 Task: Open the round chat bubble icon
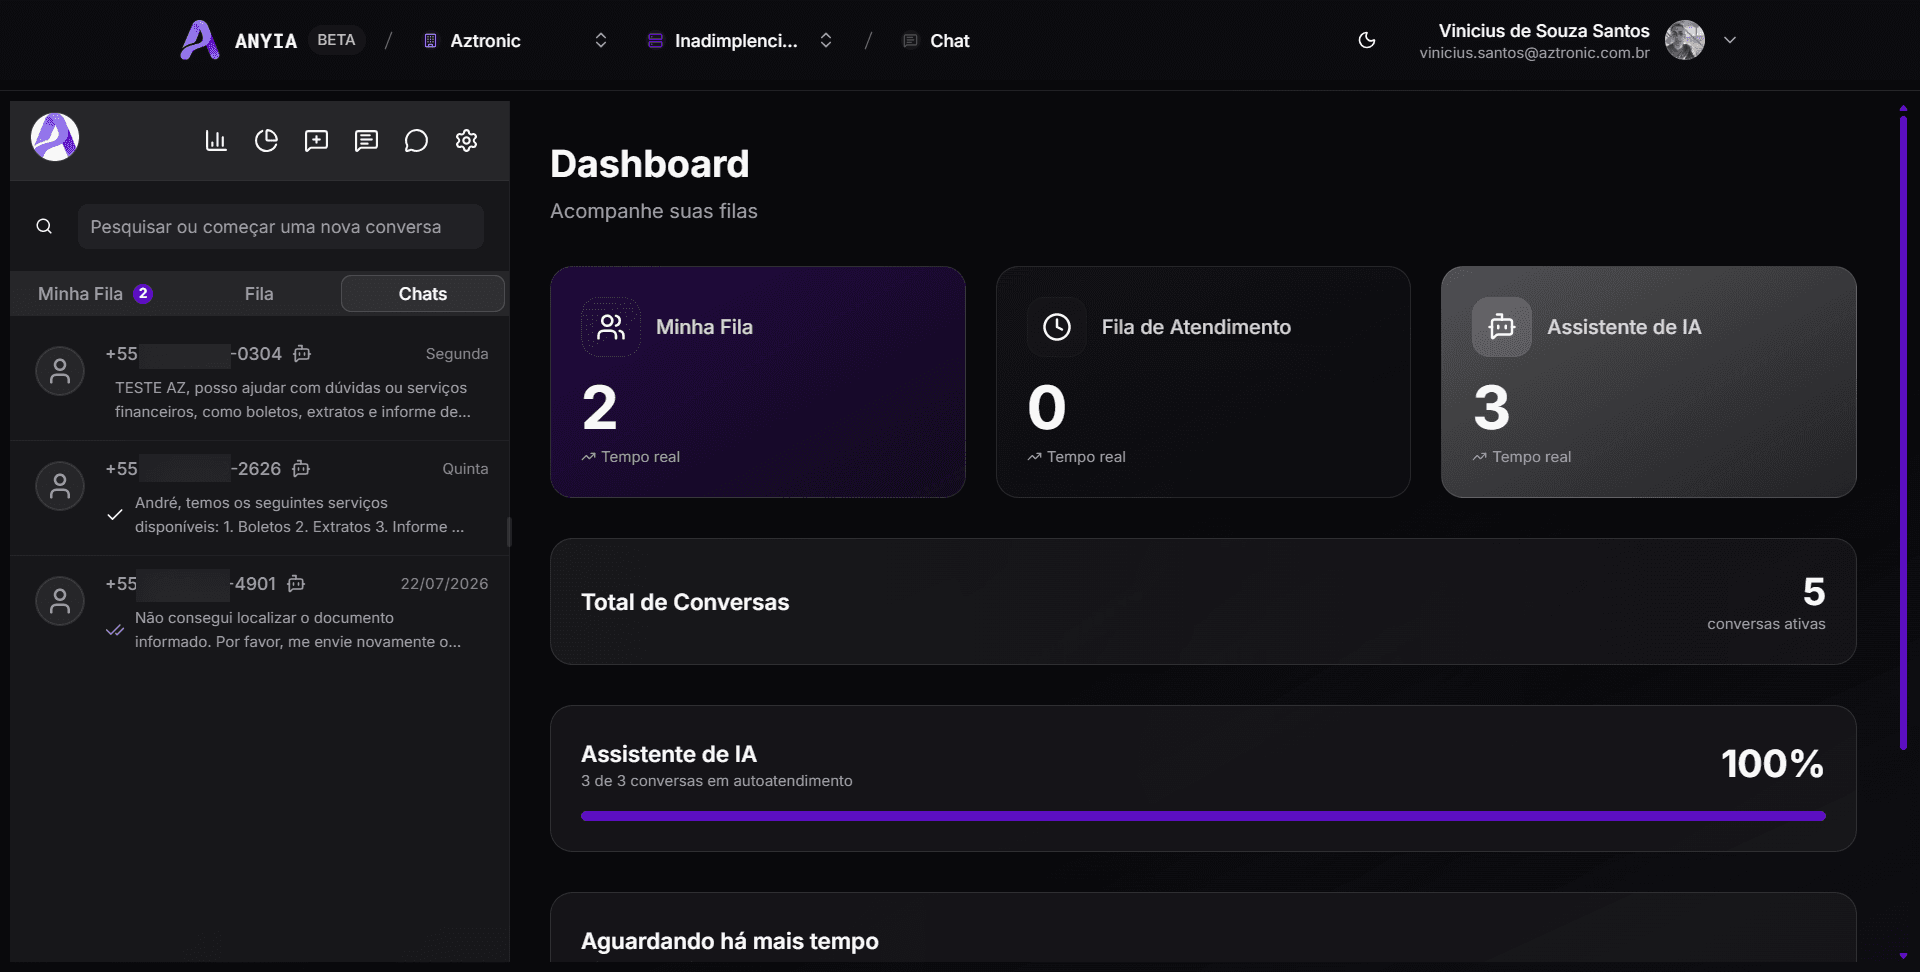click(416, 141)
